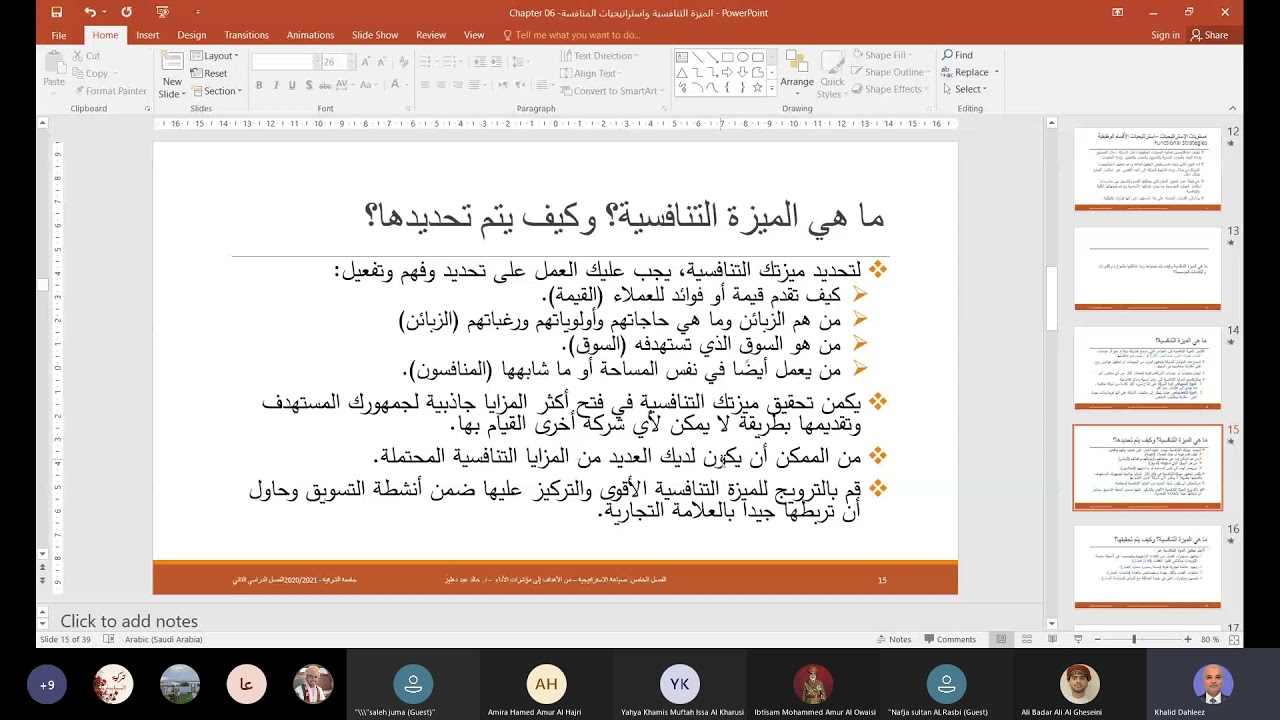Click the Reset slide button

click(209, 73)
